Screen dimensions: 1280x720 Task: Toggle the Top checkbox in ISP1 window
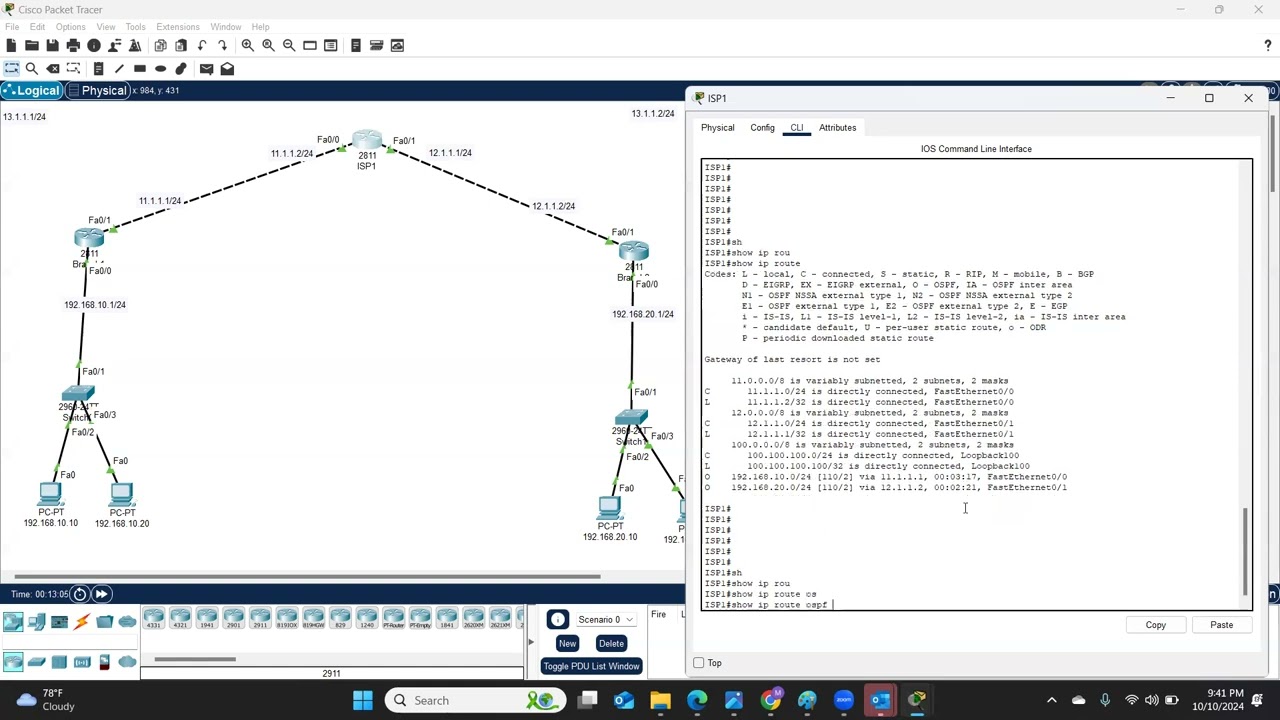tap(699, 663)
